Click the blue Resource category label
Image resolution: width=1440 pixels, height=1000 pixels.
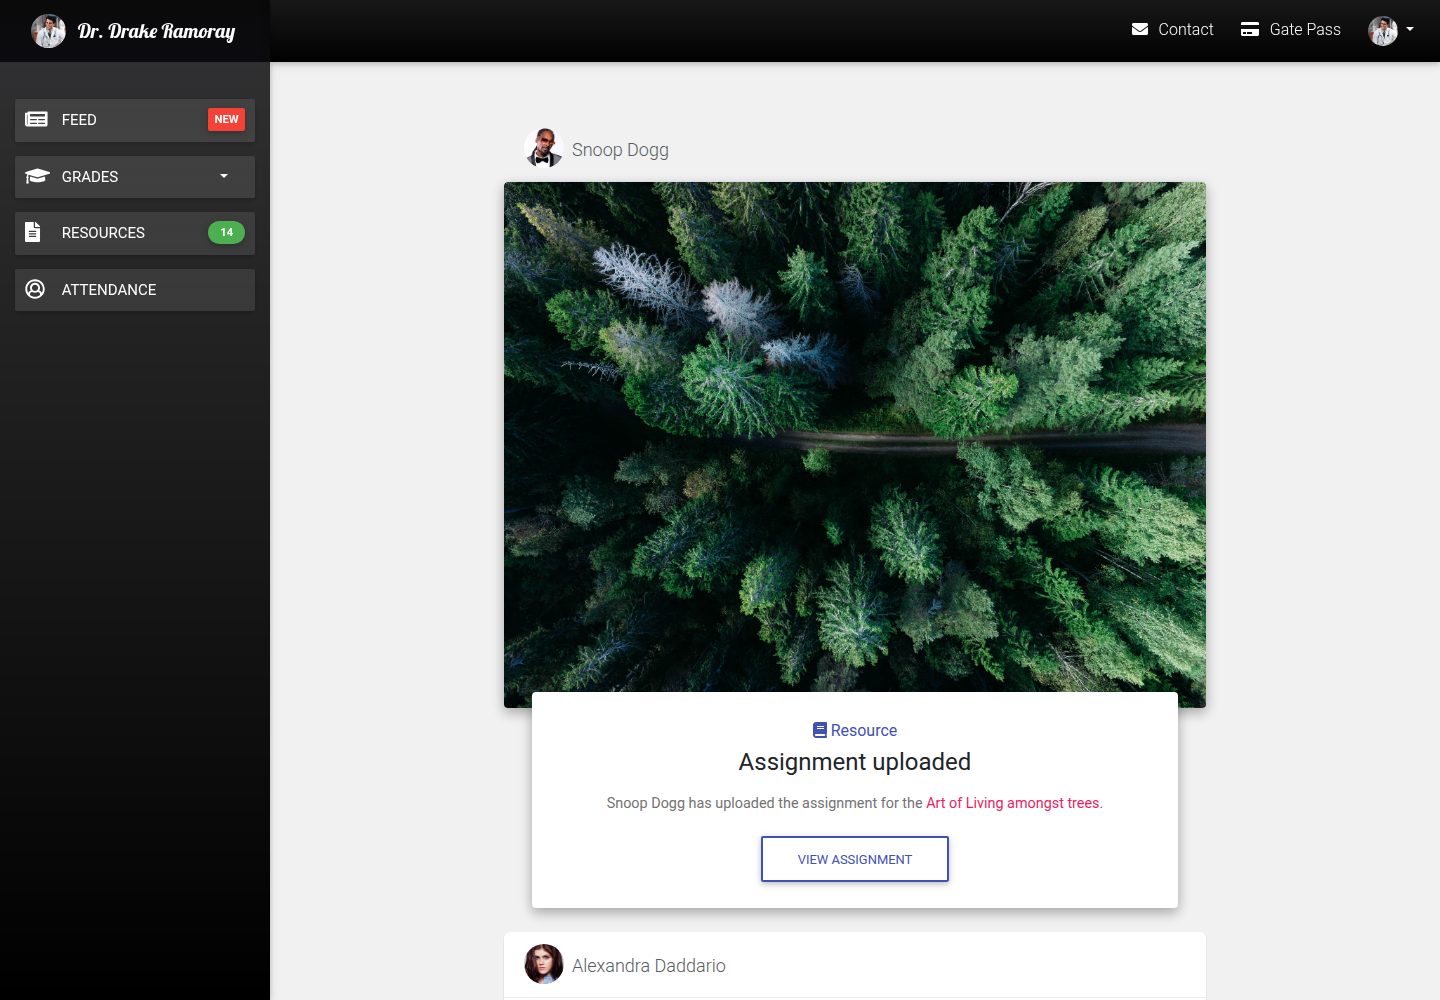[x=864, y=731]
